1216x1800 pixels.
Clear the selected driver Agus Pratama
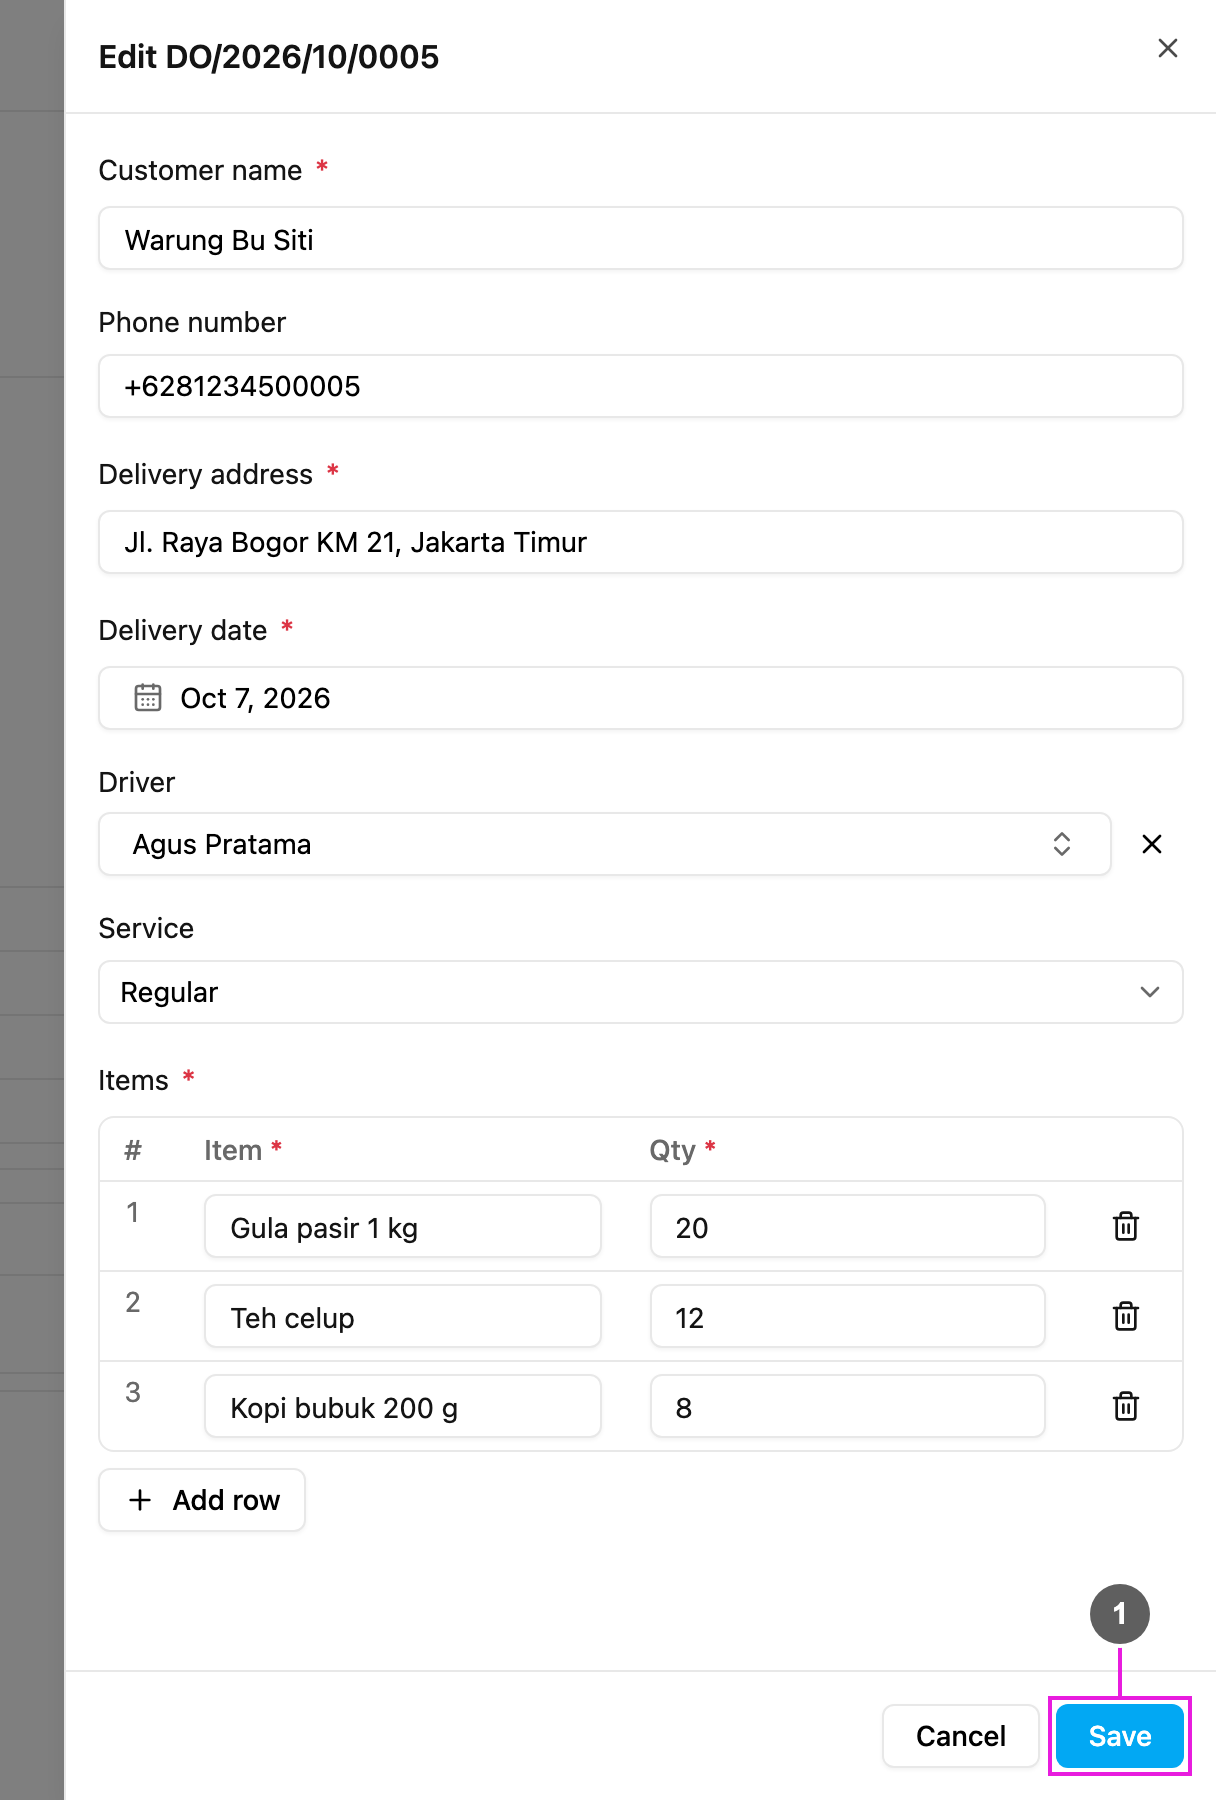point(1152,844)
